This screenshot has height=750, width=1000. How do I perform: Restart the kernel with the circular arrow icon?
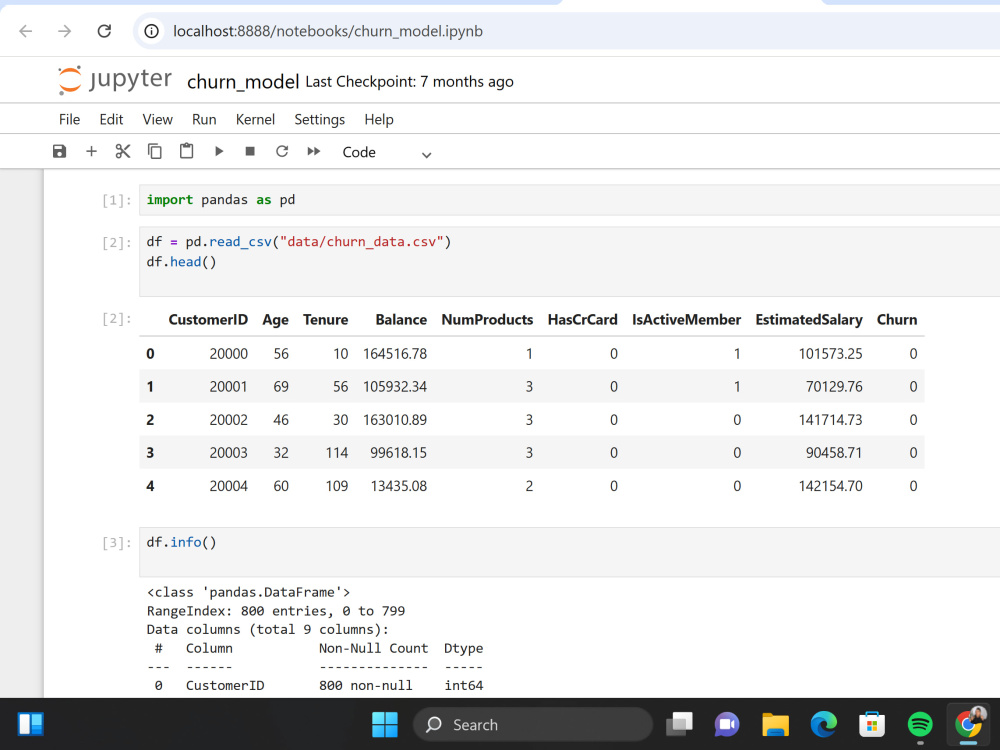(x=282, y=151)
